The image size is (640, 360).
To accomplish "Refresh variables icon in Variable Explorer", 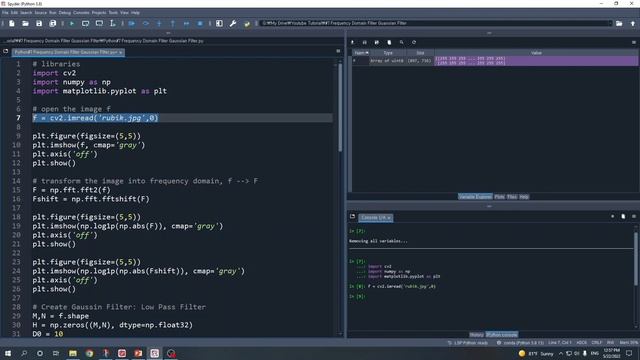I will coord(414,42).
